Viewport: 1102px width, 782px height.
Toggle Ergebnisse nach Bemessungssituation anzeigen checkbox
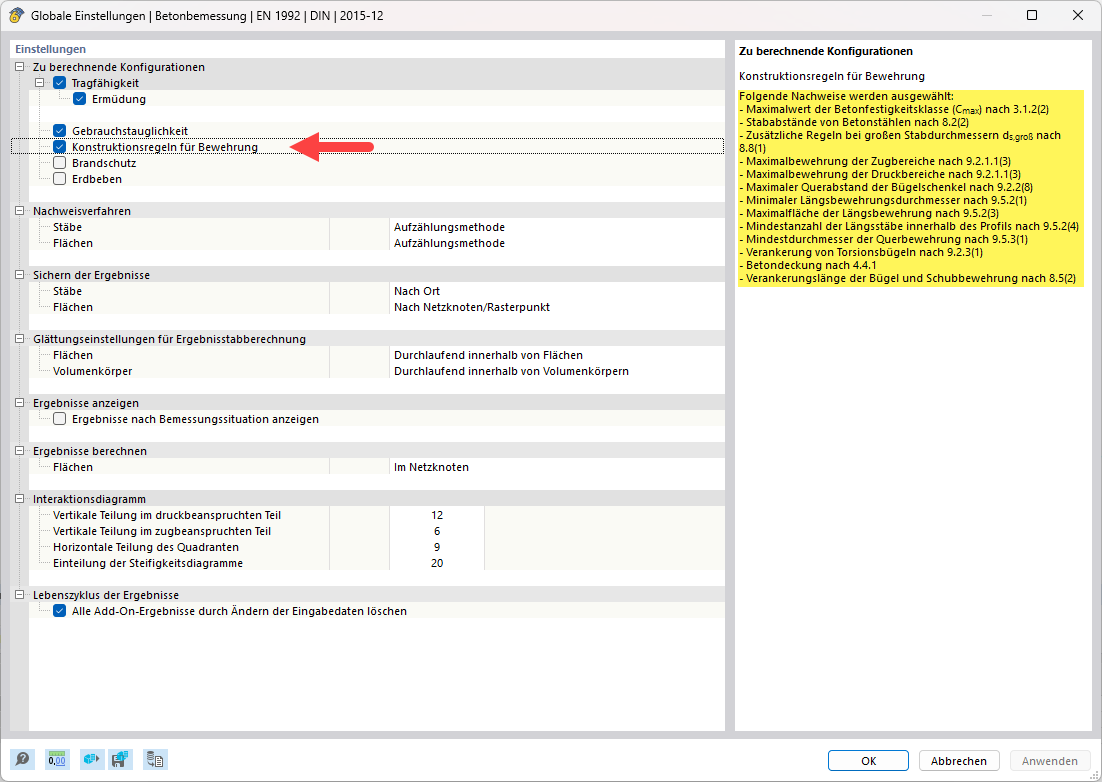tap(60, 419)
